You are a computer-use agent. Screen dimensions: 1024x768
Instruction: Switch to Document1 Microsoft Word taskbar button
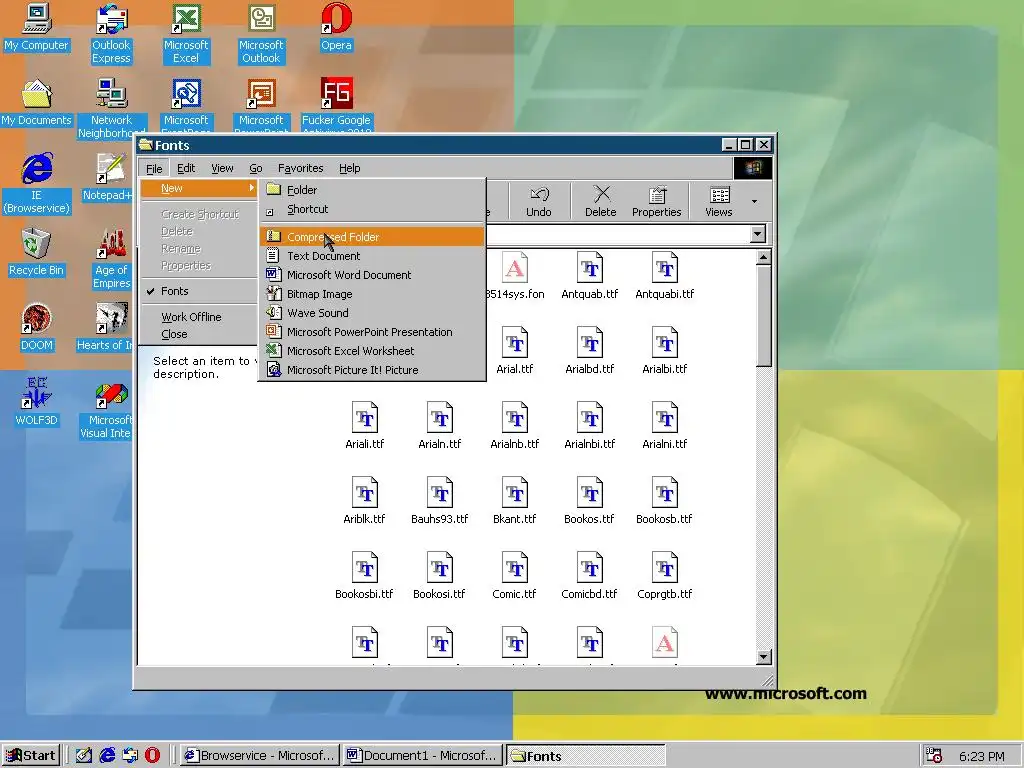(x=423, y=756)
